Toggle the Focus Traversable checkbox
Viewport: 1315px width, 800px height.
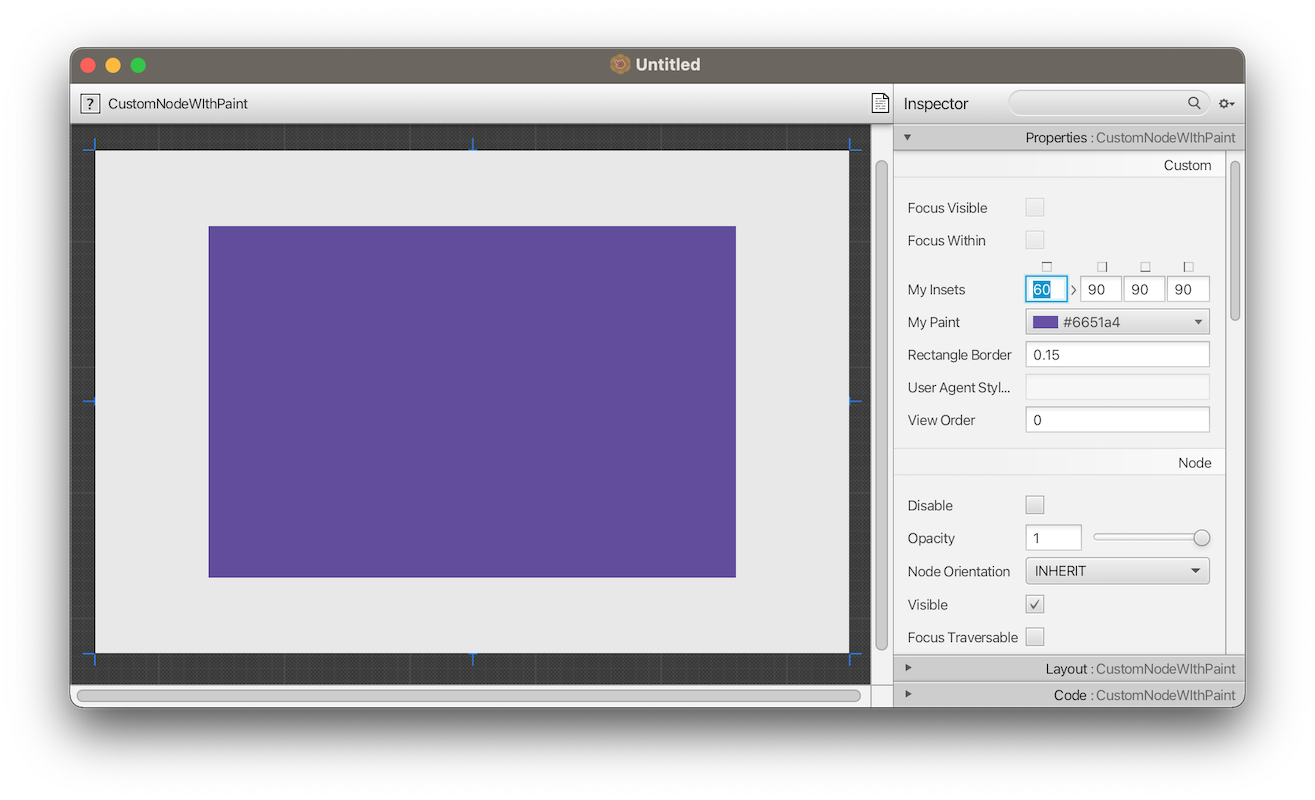[x=1034, y=637]
